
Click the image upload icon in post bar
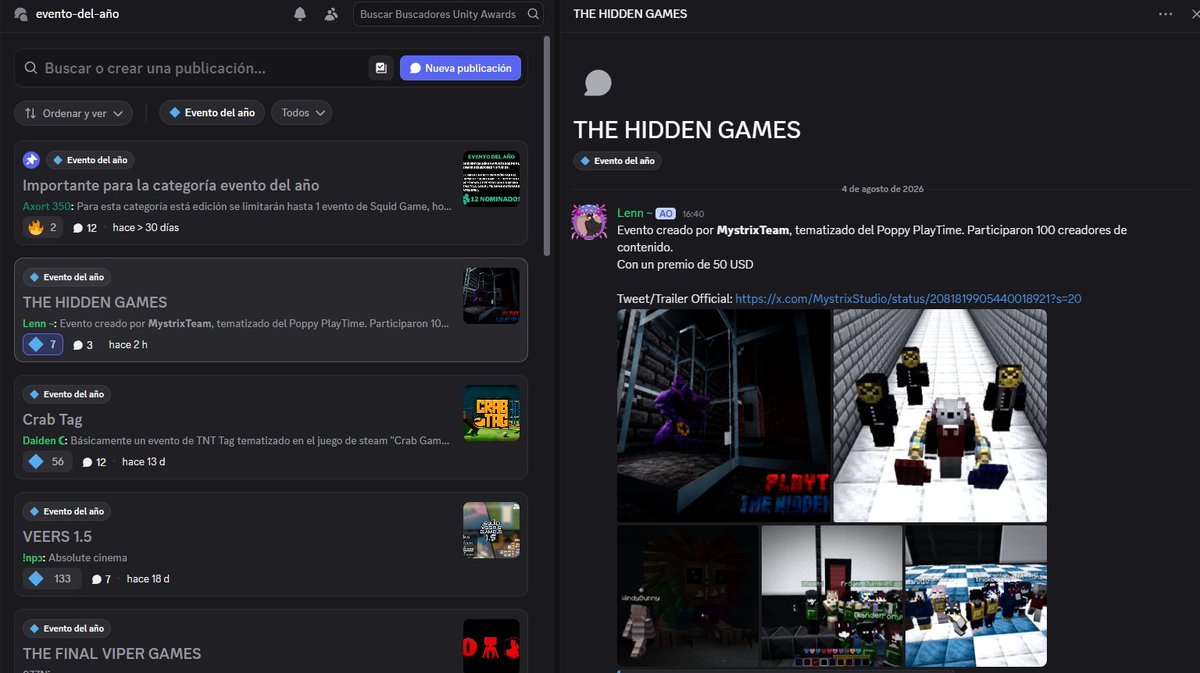(380, 68)
